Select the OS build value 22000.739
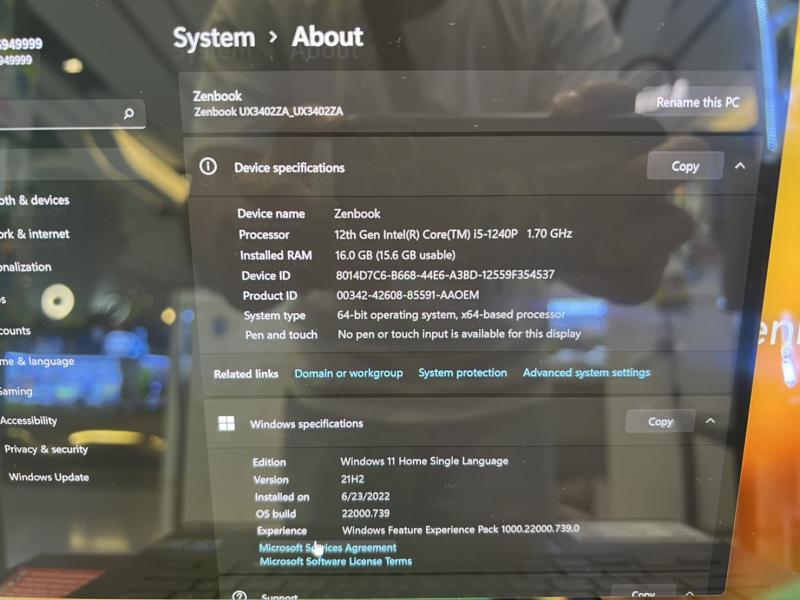Screen dimensions: 800x600 click(x=366, y=513)
